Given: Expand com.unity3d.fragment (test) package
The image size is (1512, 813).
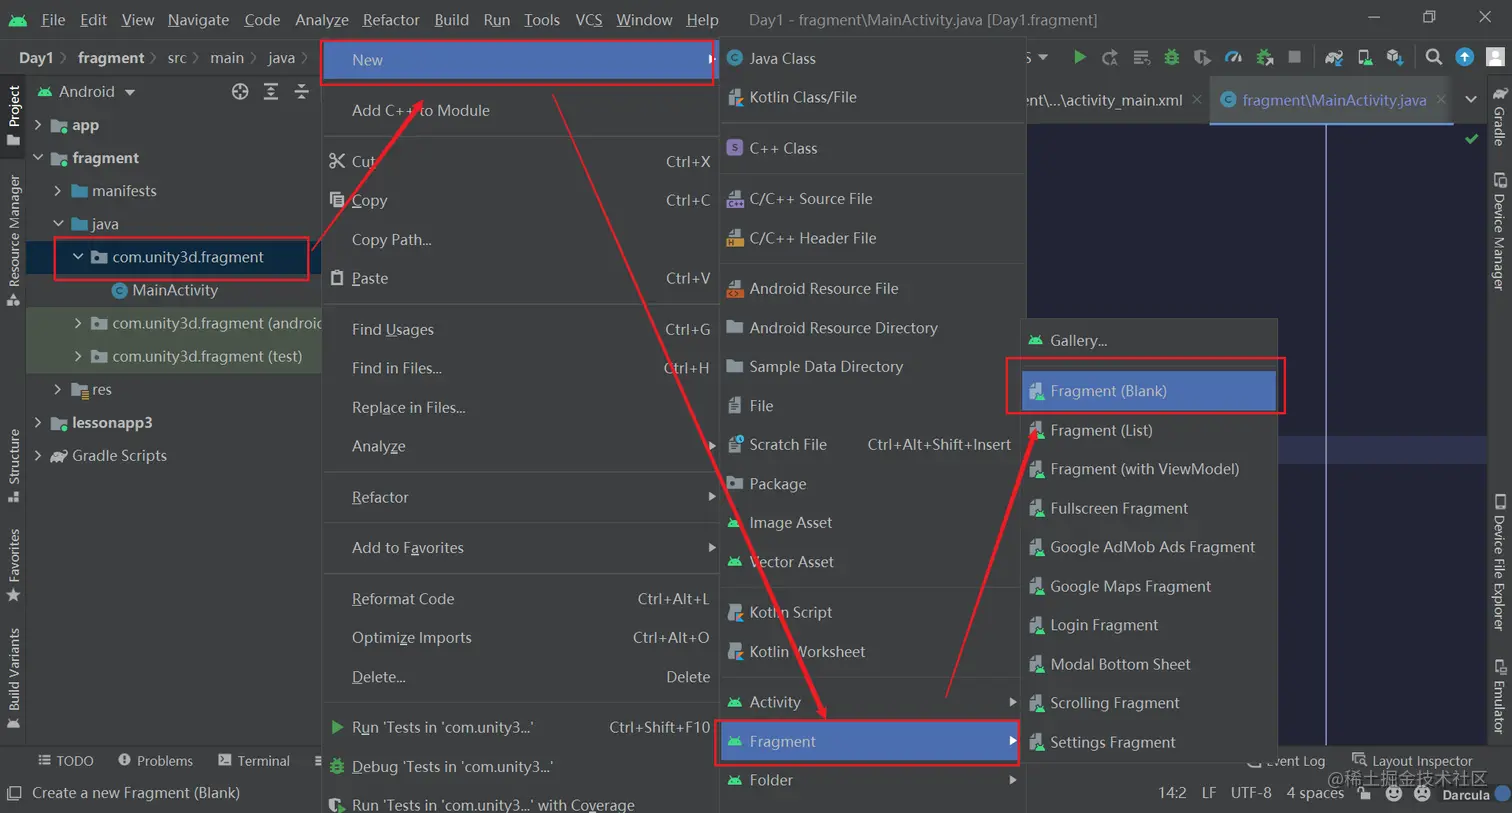Looking at the screenshot, I should [78, 356].
